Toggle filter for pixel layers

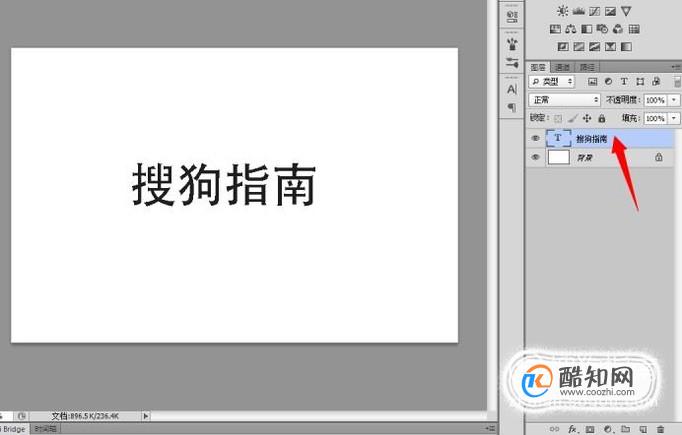(x=592, y=81)
